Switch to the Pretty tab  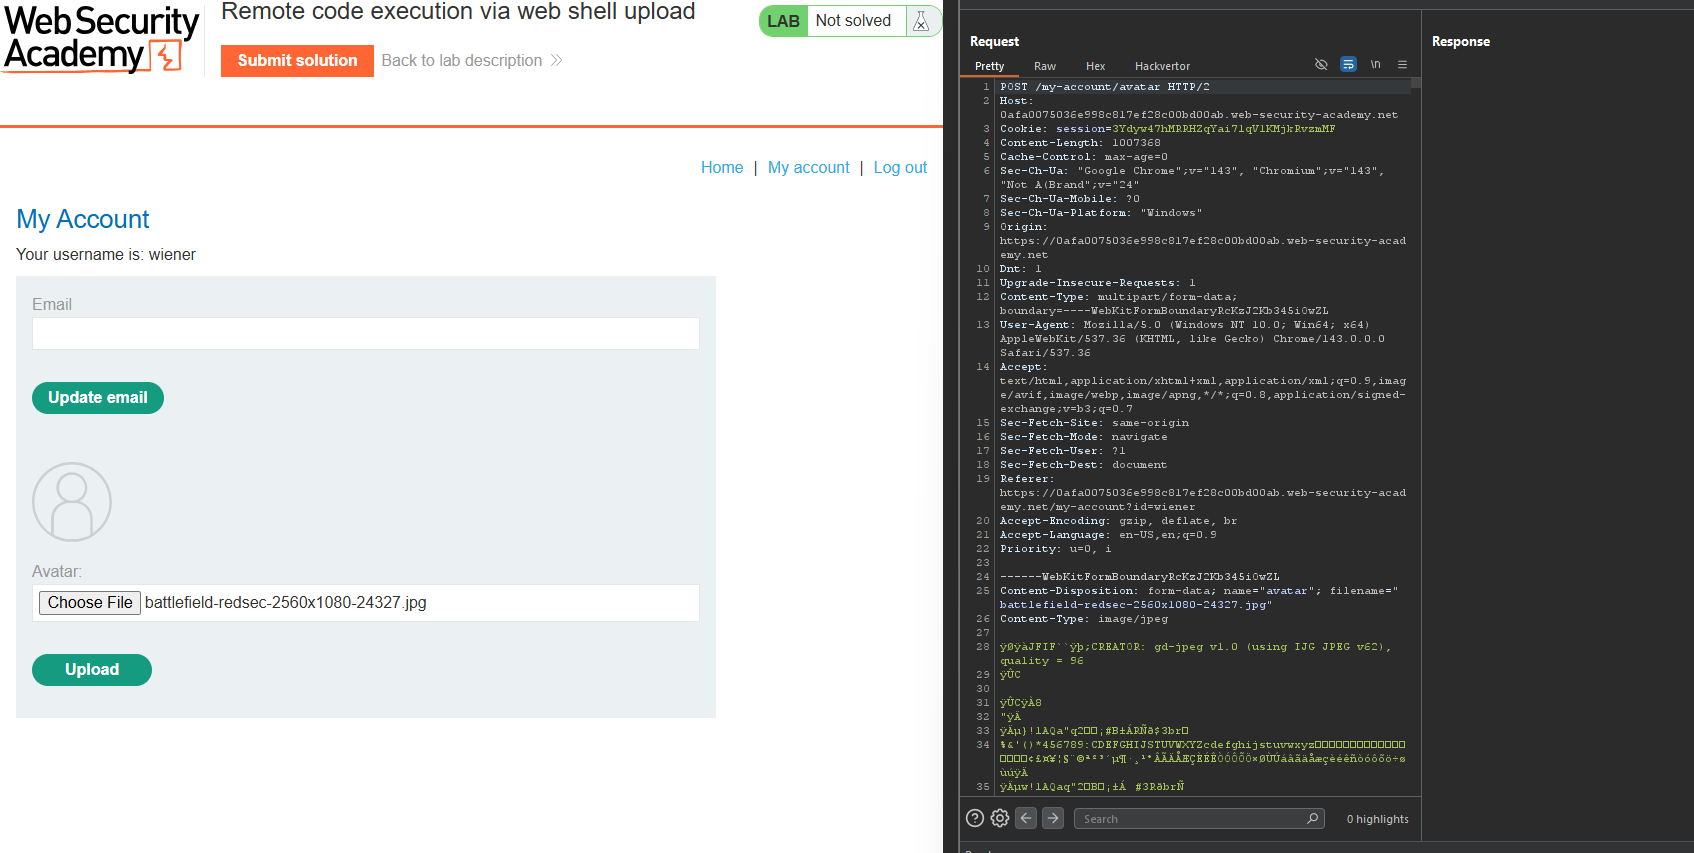coord(989,66)
